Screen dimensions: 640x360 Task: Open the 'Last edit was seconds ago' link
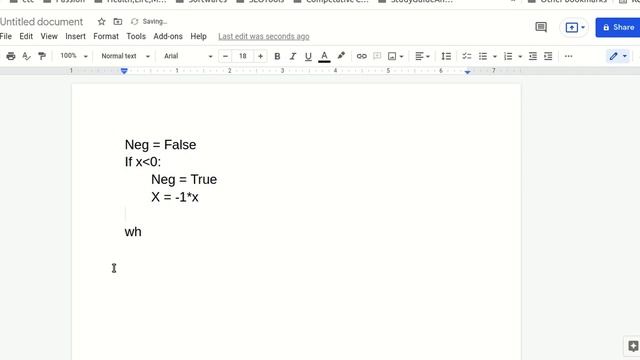click(264, 36)
